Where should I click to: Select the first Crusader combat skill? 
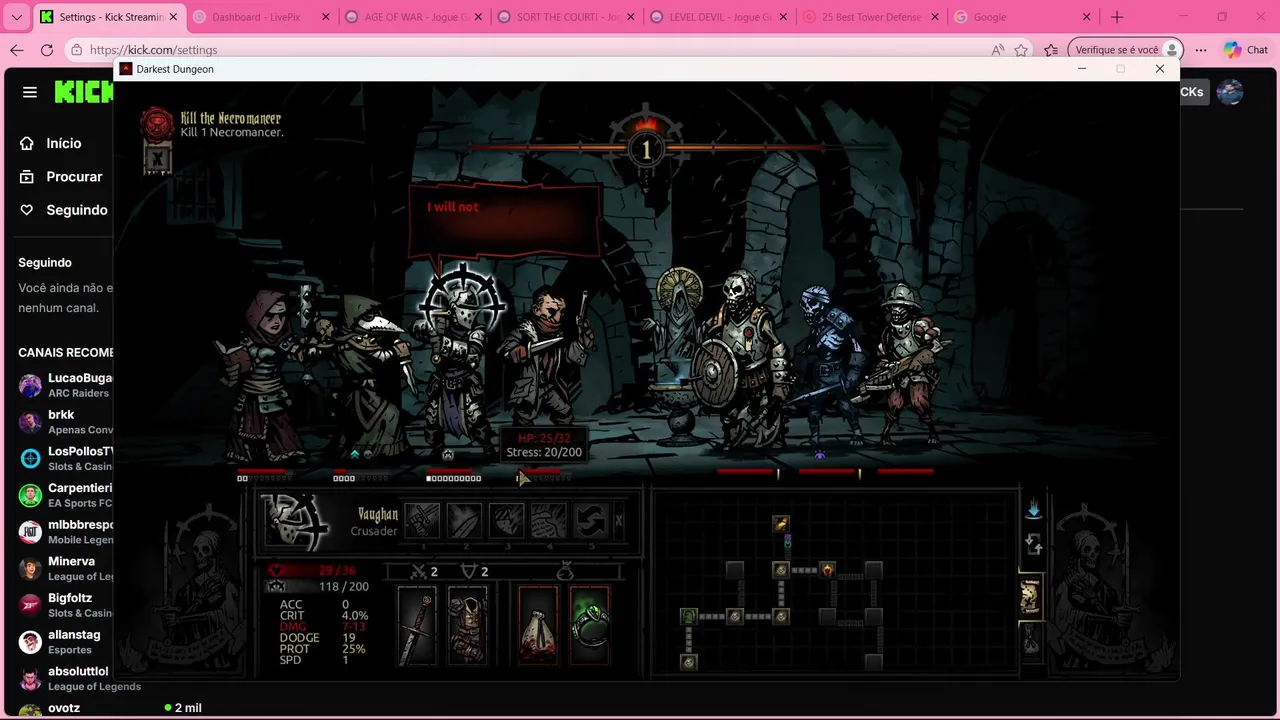pyautogui.click(x=422, y=521)
